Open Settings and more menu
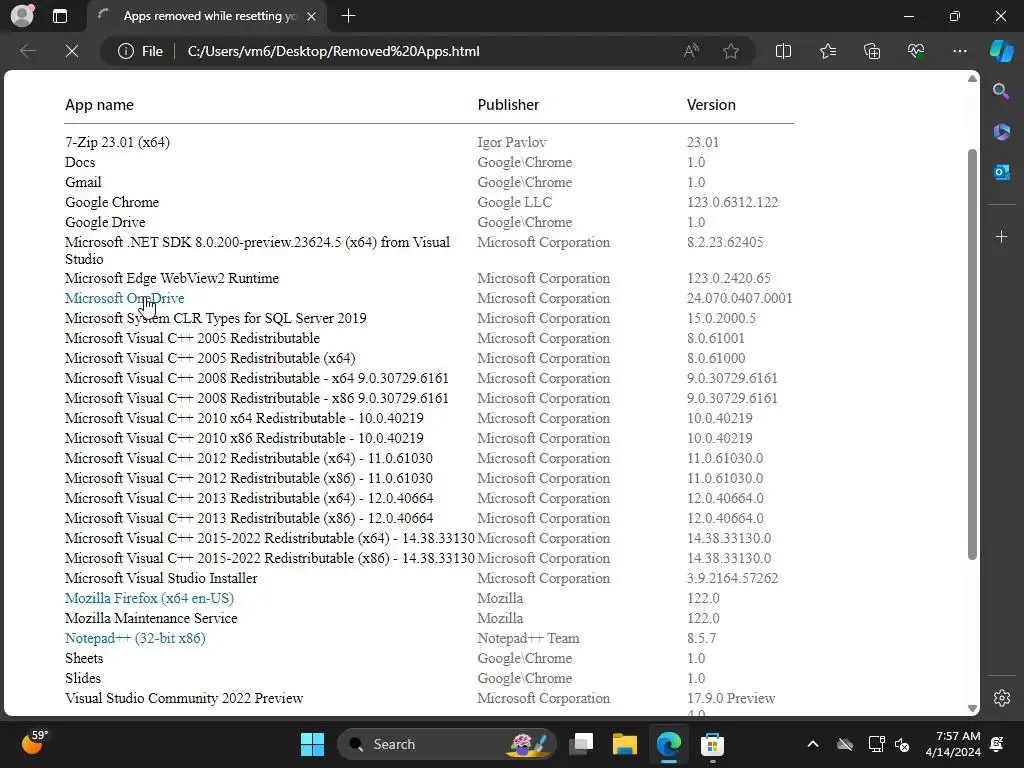The width and height of the screenshot is (1024, 768). point(959,51)
